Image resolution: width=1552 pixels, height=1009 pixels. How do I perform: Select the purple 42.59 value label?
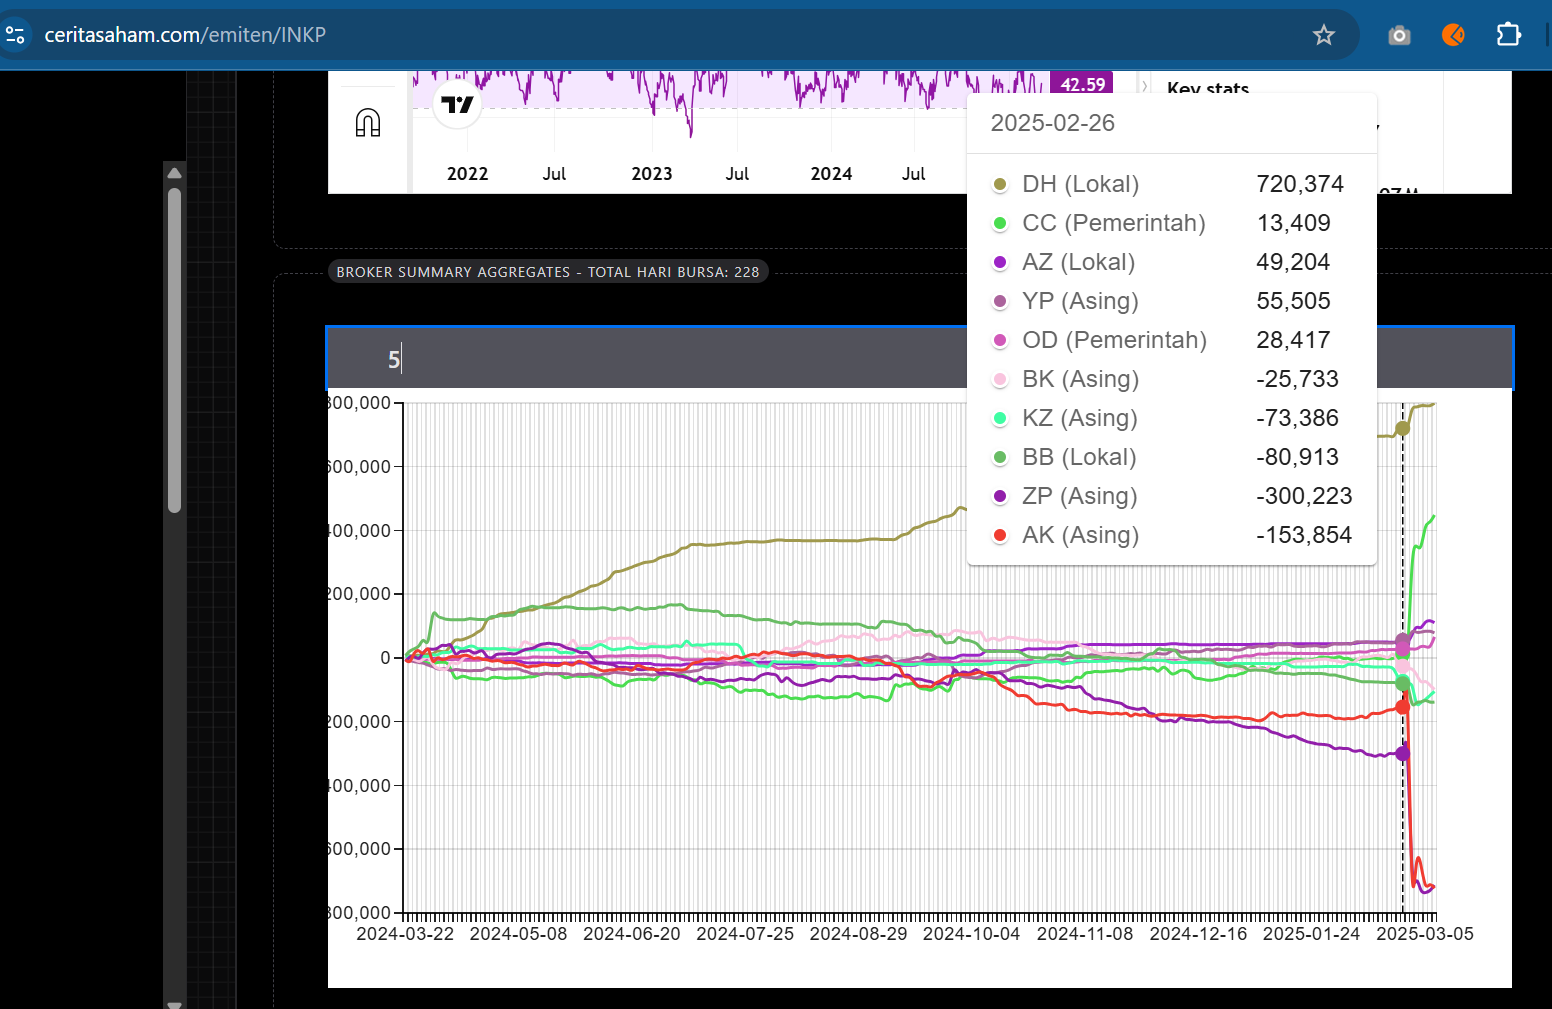[1081, 84]
